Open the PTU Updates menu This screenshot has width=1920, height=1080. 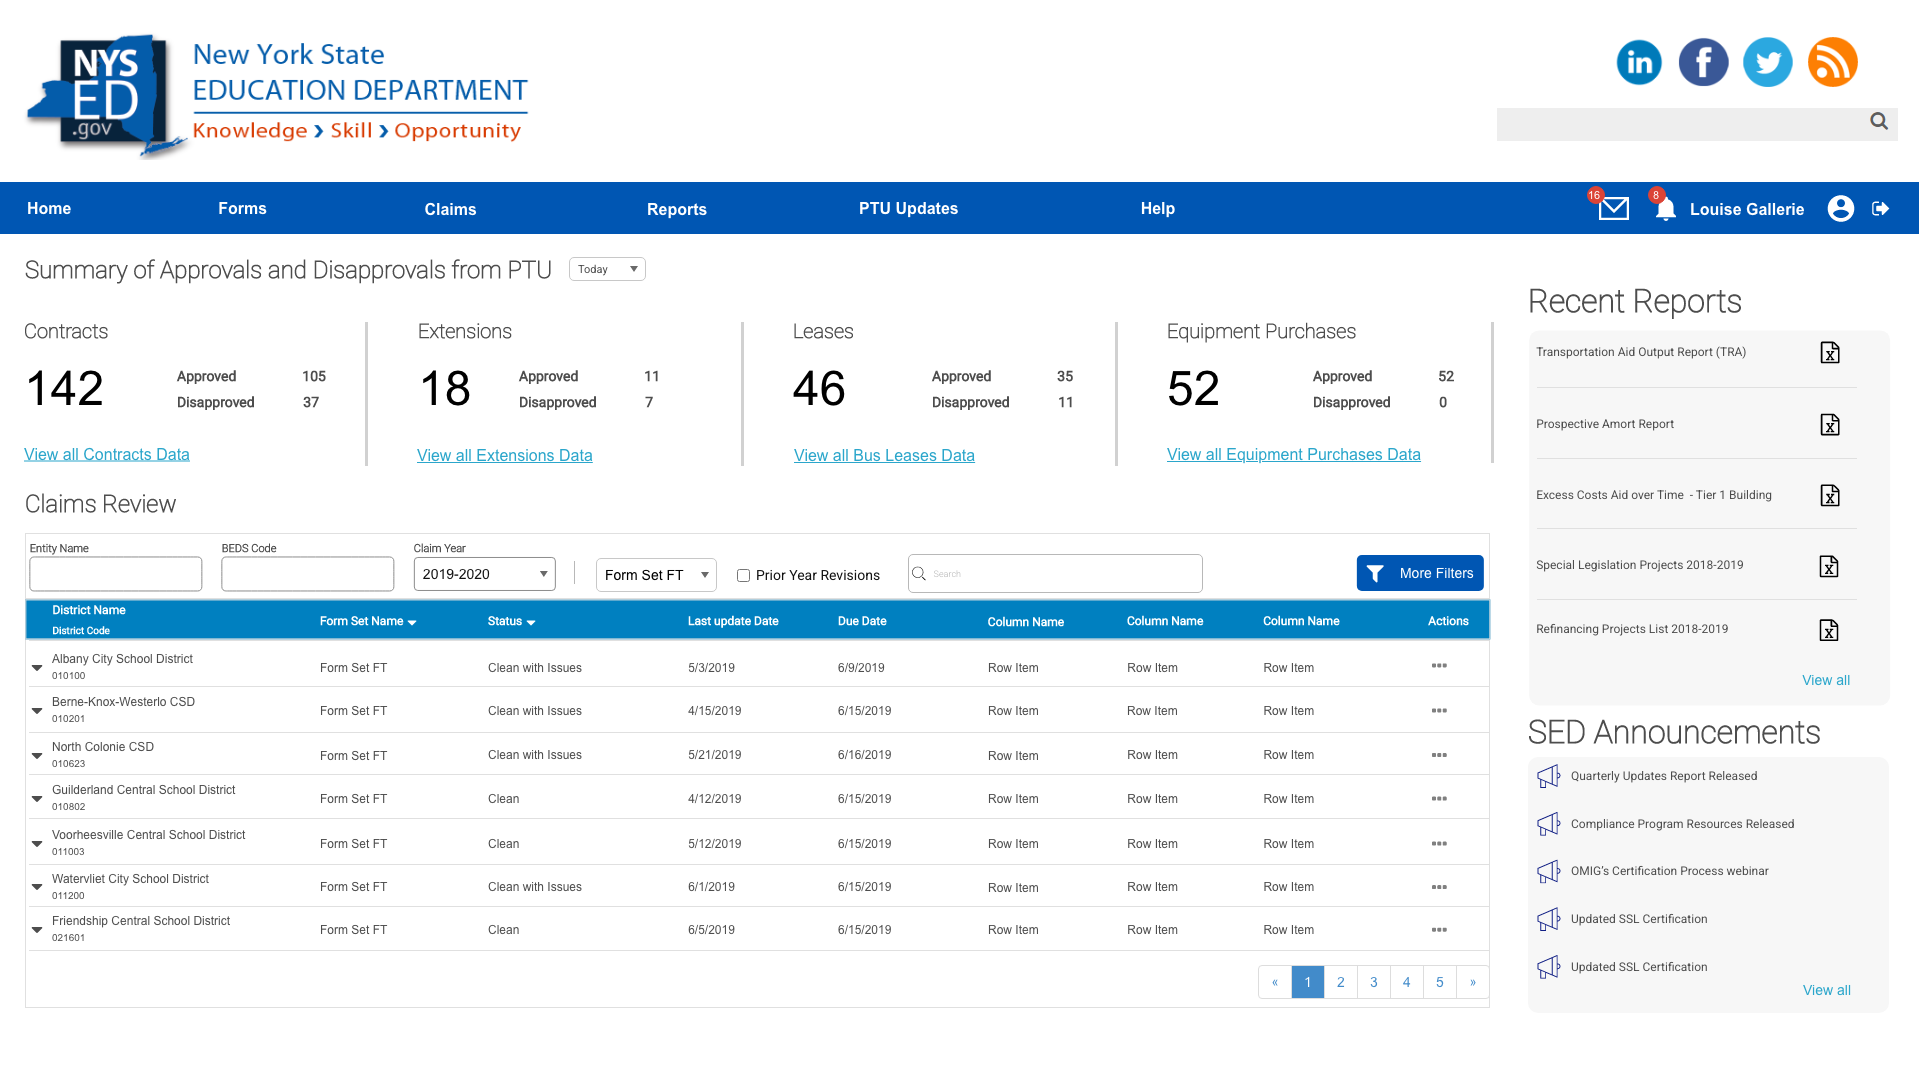point(908,208)
